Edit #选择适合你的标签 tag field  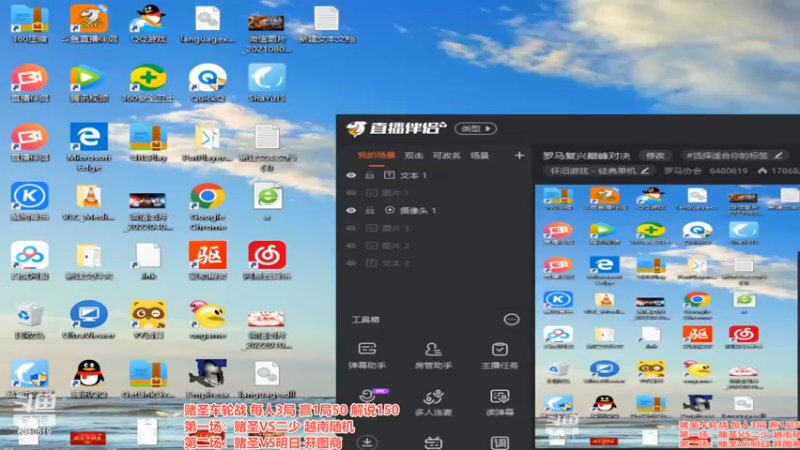coord(734,155)
